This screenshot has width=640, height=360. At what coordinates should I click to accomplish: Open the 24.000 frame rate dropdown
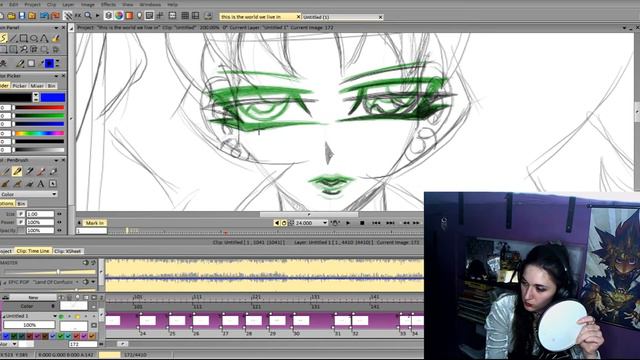[325, 223]
